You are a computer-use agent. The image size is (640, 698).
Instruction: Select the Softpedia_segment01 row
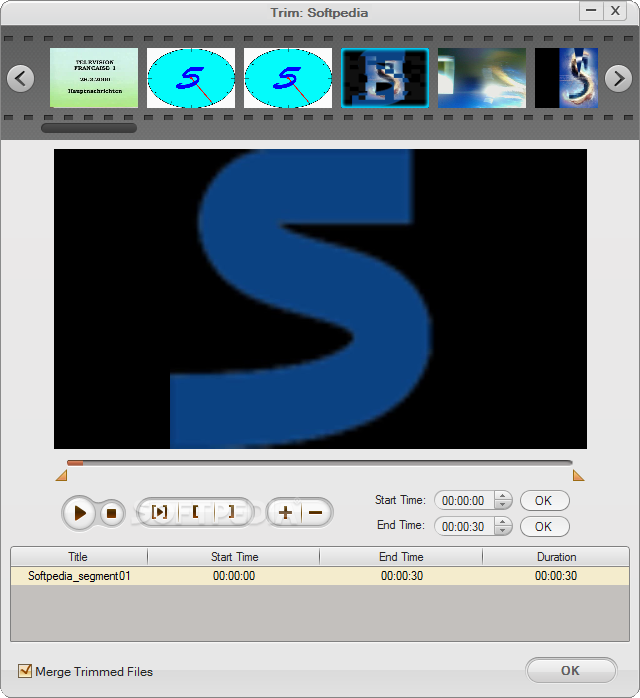tap(320, 576)
